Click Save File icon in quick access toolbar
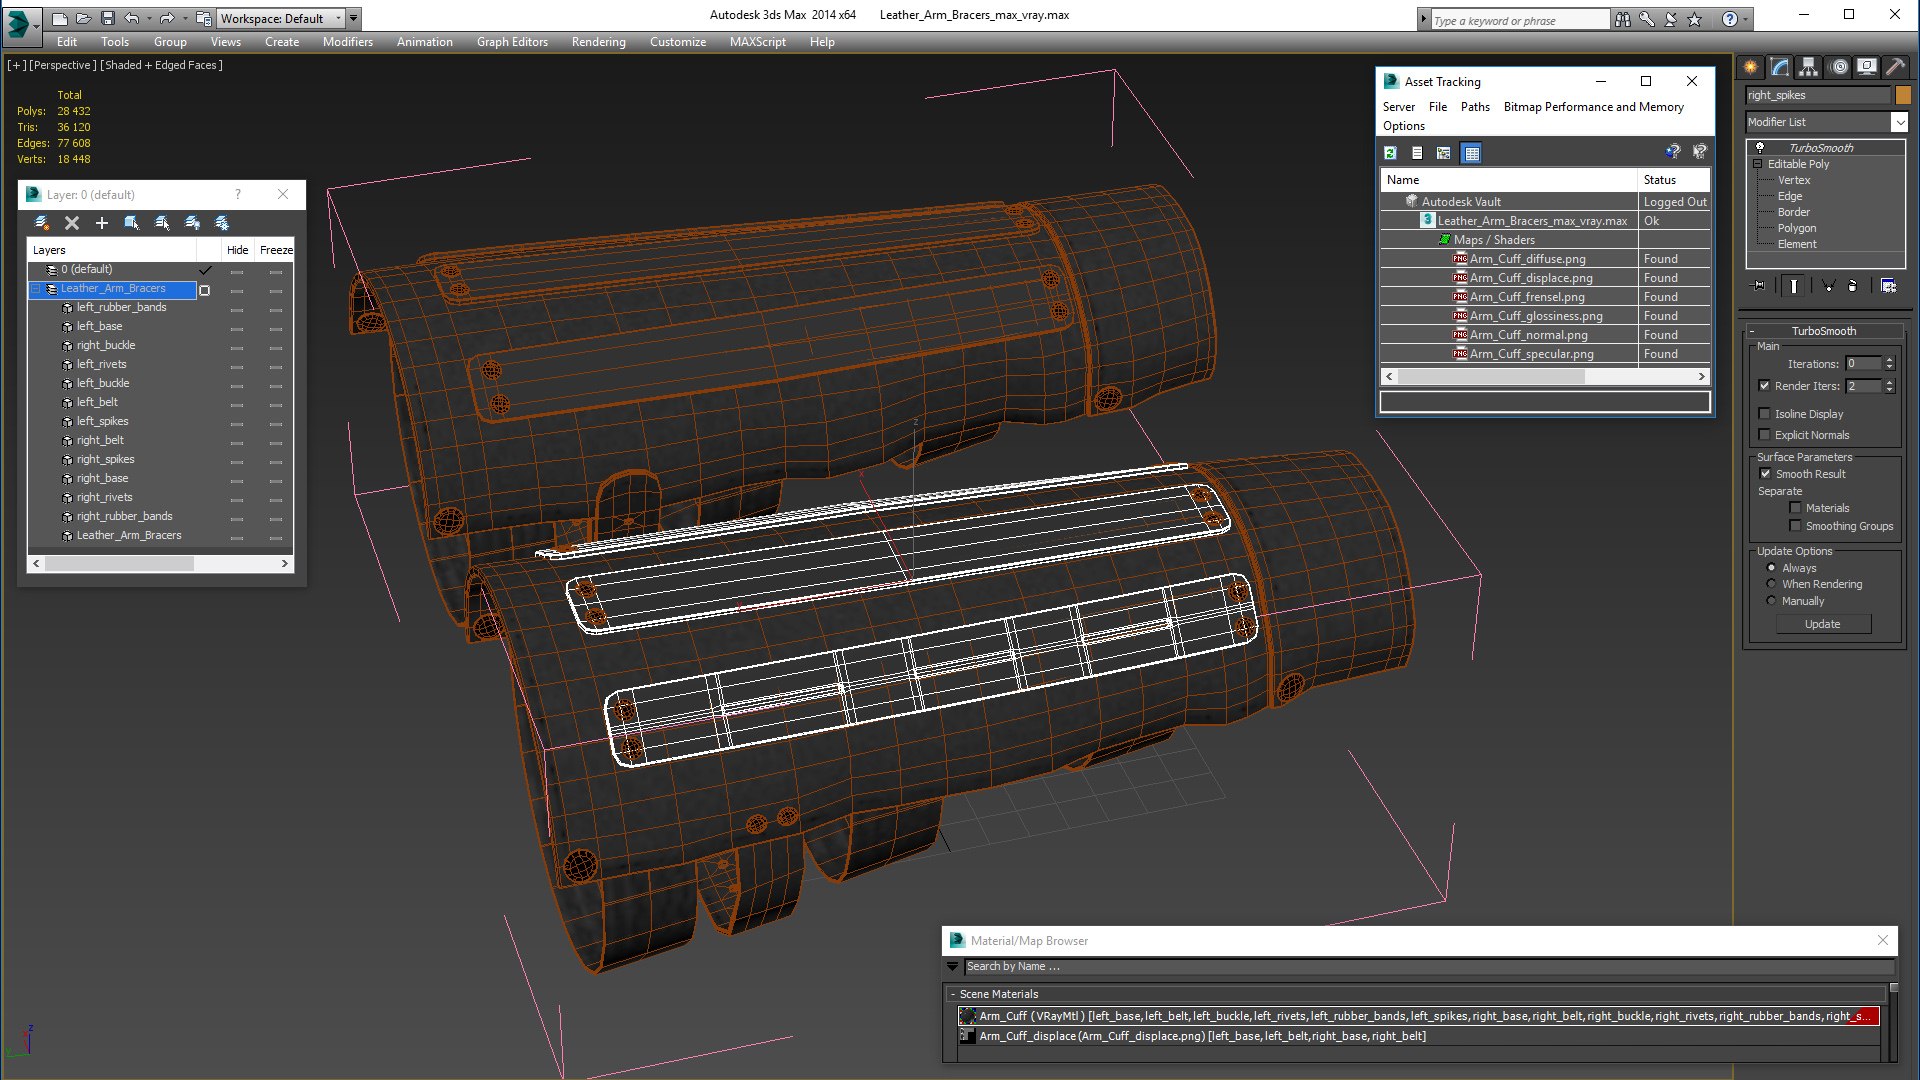The height and width of the screenshot is (1080, 1920). 107,18
